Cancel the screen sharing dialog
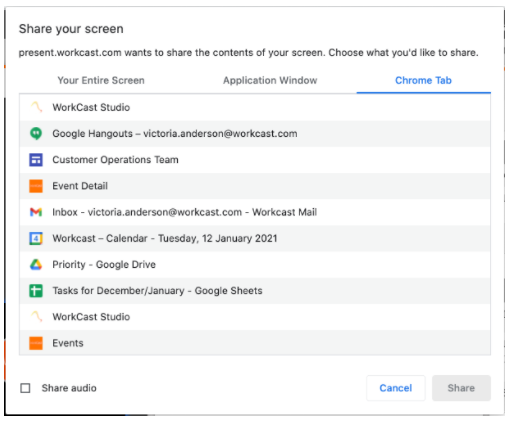The image size is (510, 425). 396,388
